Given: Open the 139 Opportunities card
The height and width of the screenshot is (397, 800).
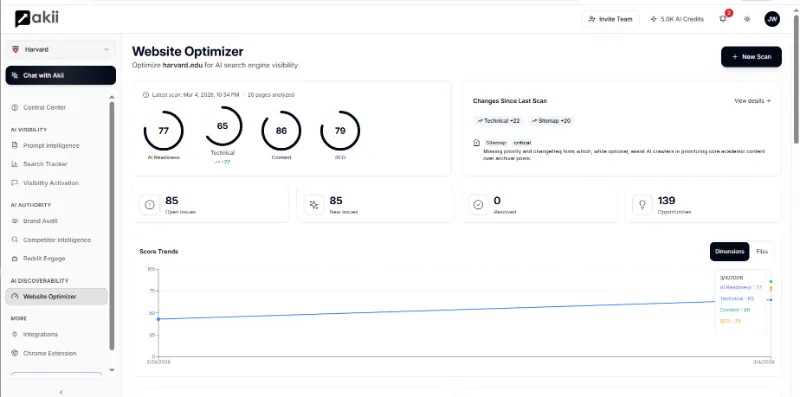Looking at the screenshot, I should pyautogui.click(x=703, y=205).
